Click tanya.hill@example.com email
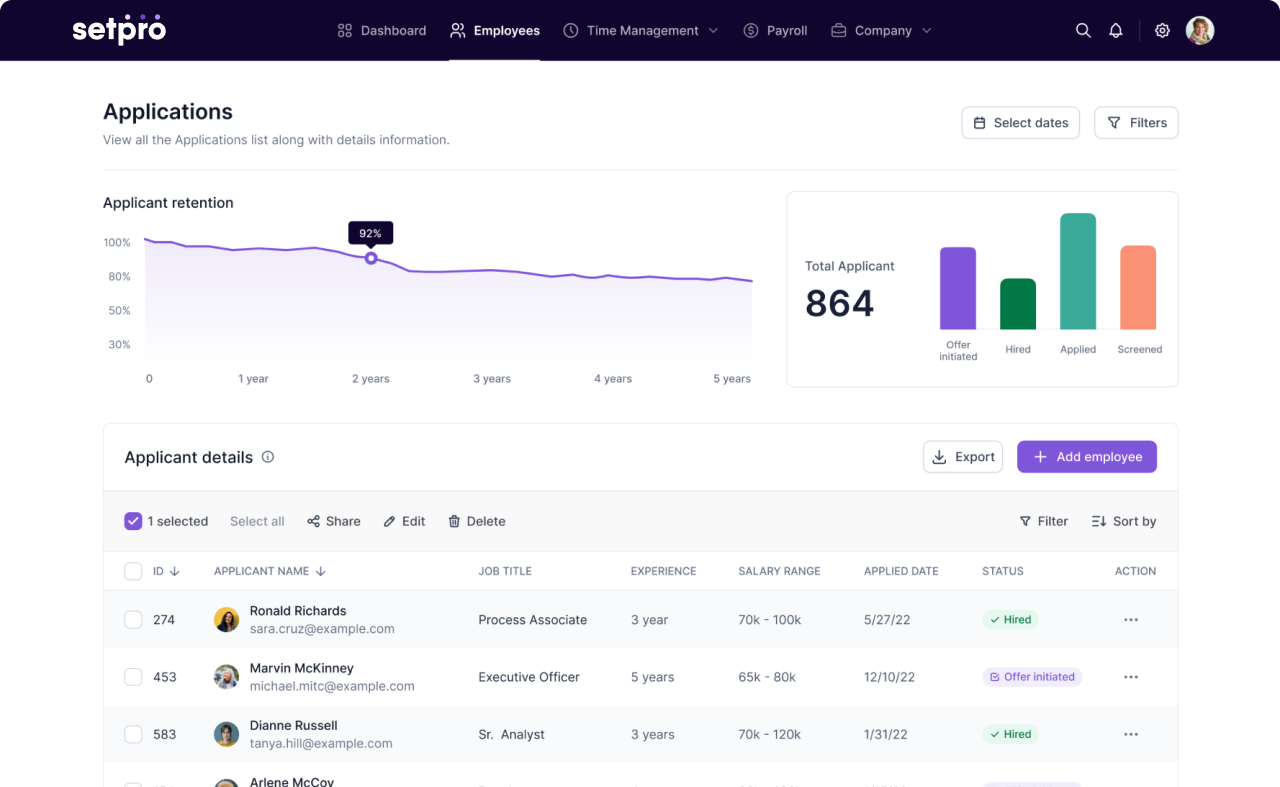The height and width of the screenshot is (787, 1280). tap(321, 743)
